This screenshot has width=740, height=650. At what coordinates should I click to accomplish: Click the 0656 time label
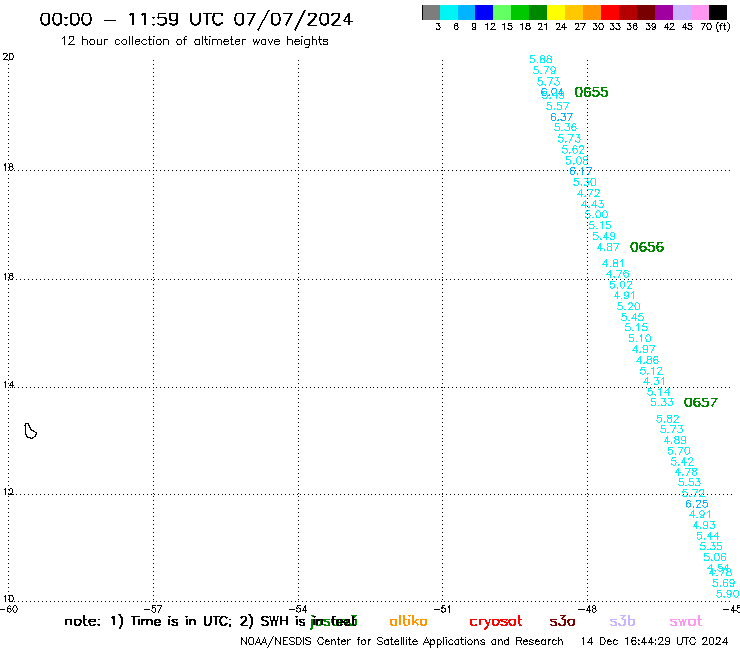(647, 247)
